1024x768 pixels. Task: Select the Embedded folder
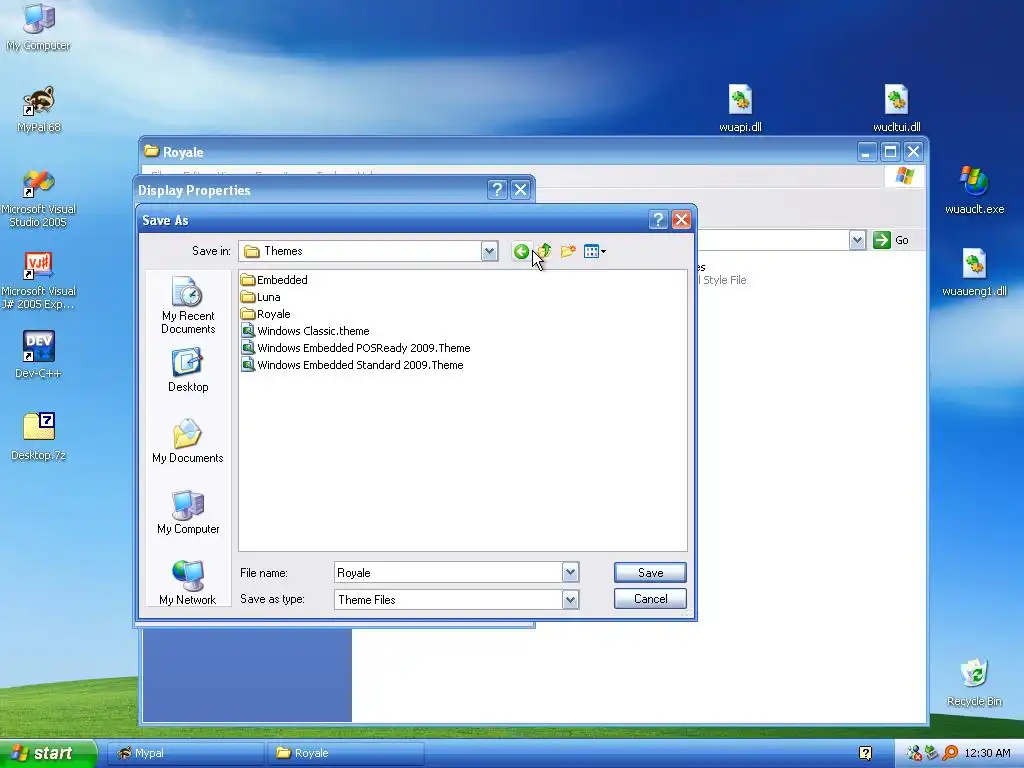(274, 280)
